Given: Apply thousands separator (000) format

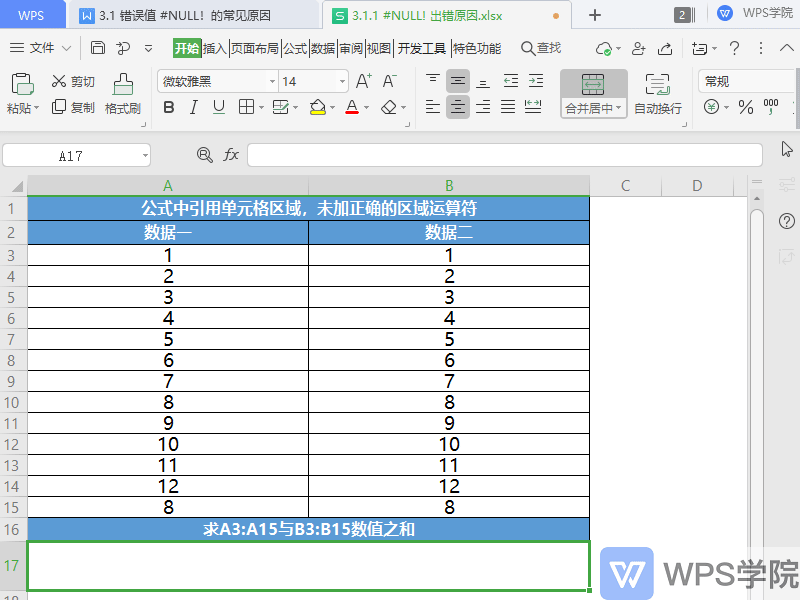Looking at the screenshot, I should pyautogui.click(x=771, y=107).
